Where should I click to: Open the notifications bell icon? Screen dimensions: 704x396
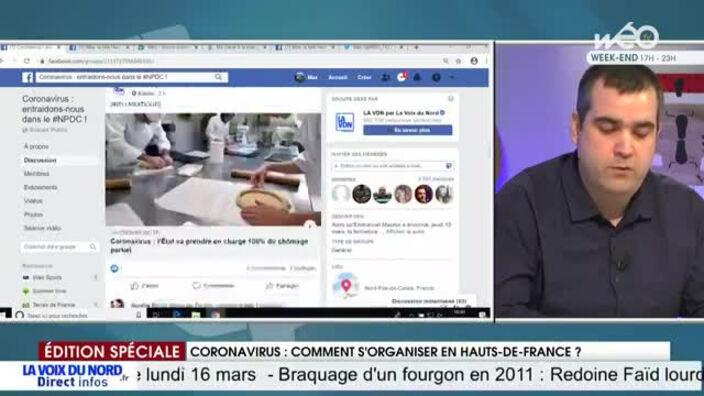coord(417,77)
